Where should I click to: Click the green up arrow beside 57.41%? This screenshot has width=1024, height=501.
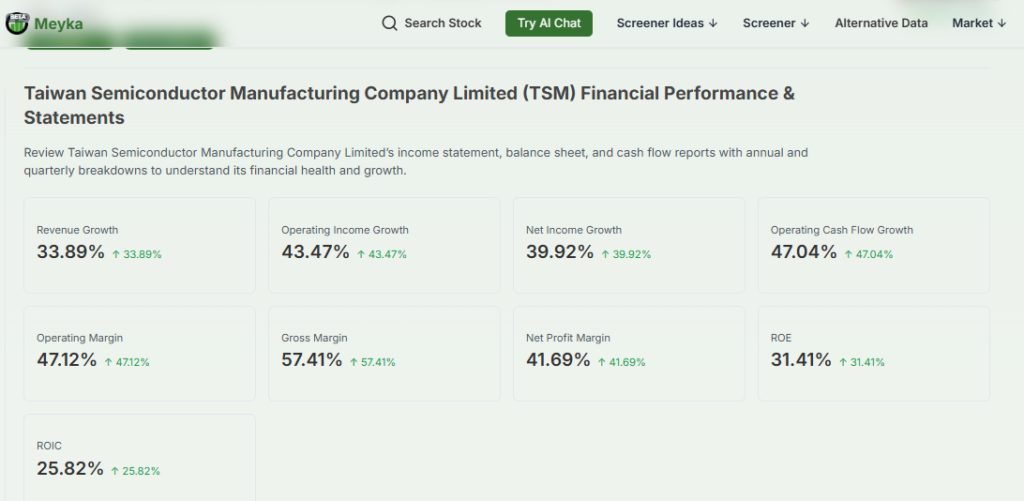353,363
